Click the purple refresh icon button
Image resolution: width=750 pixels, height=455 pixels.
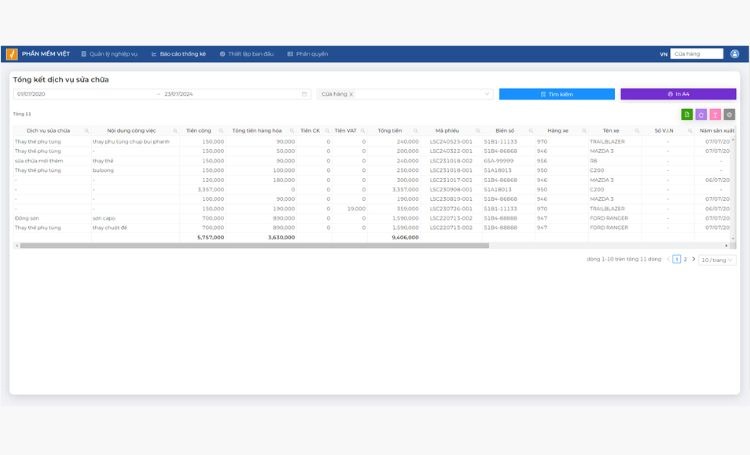coord(701,114)
